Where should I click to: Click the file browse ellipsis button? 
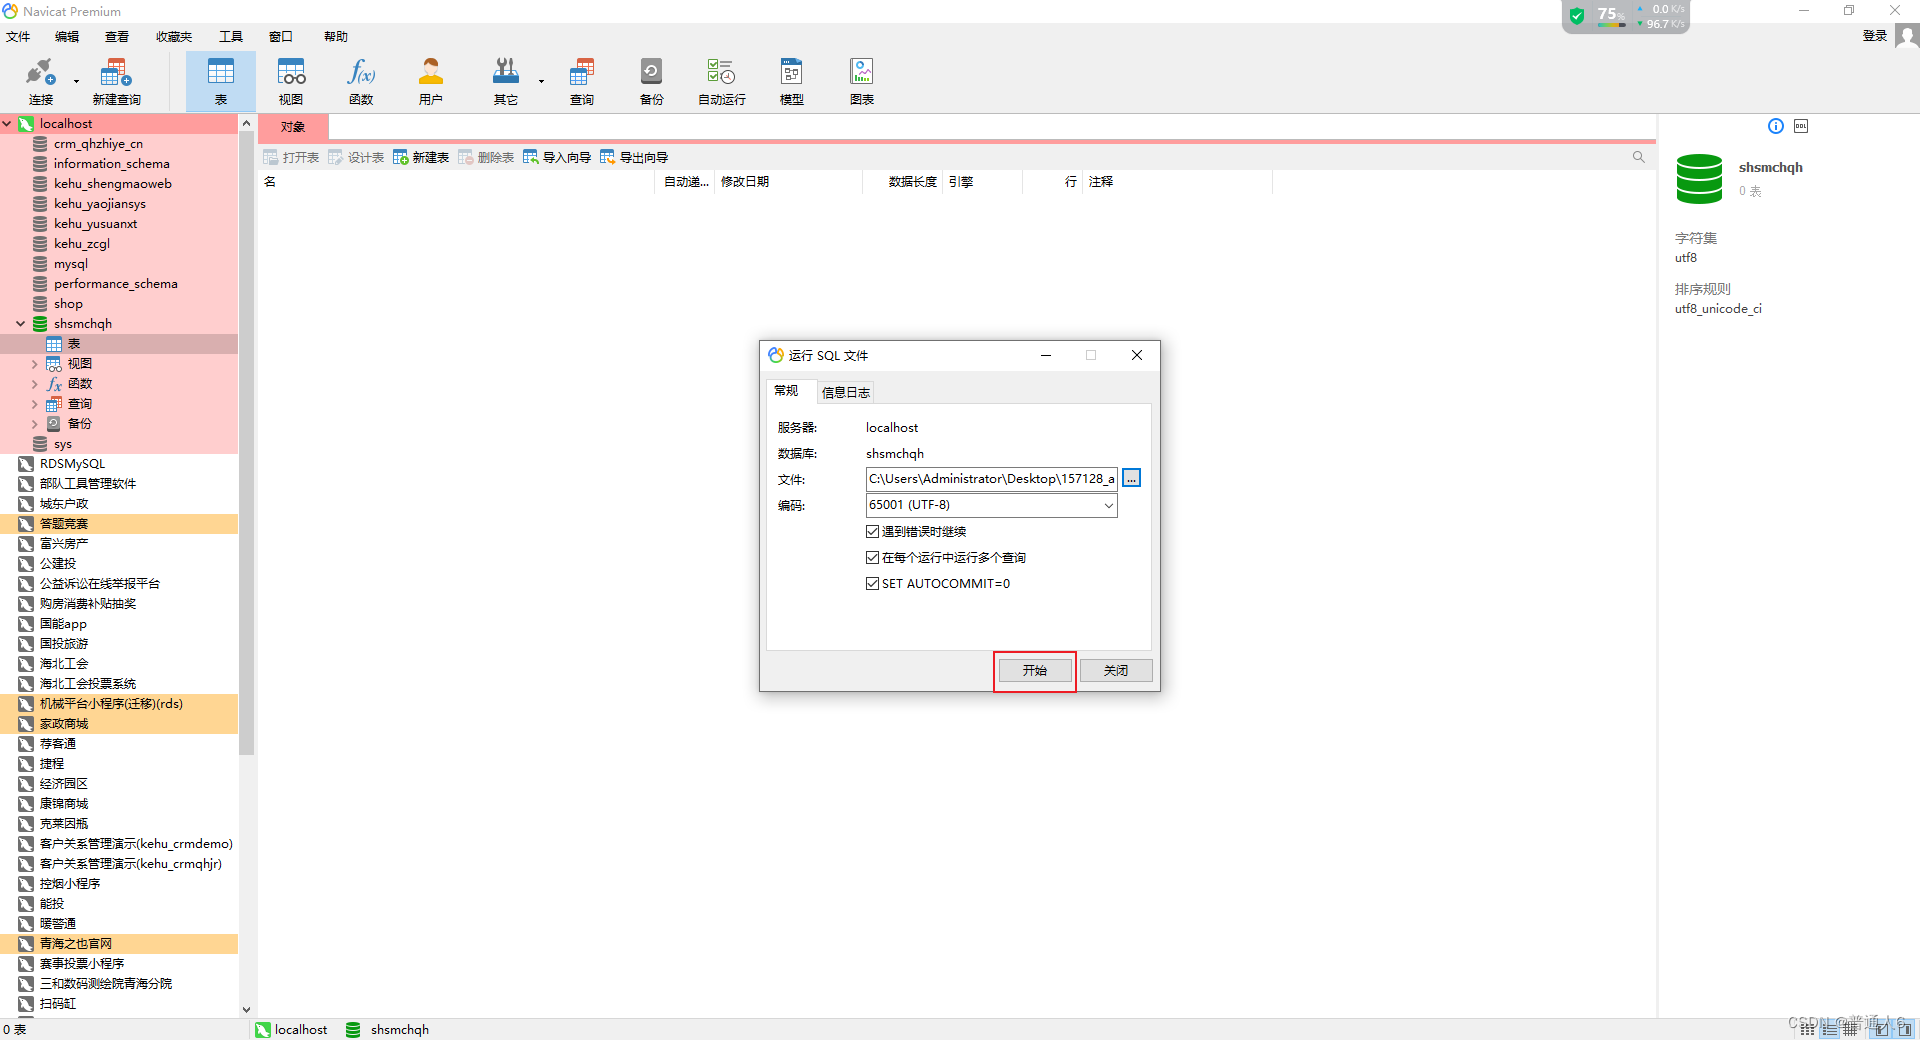click(x=1131, y=478)
